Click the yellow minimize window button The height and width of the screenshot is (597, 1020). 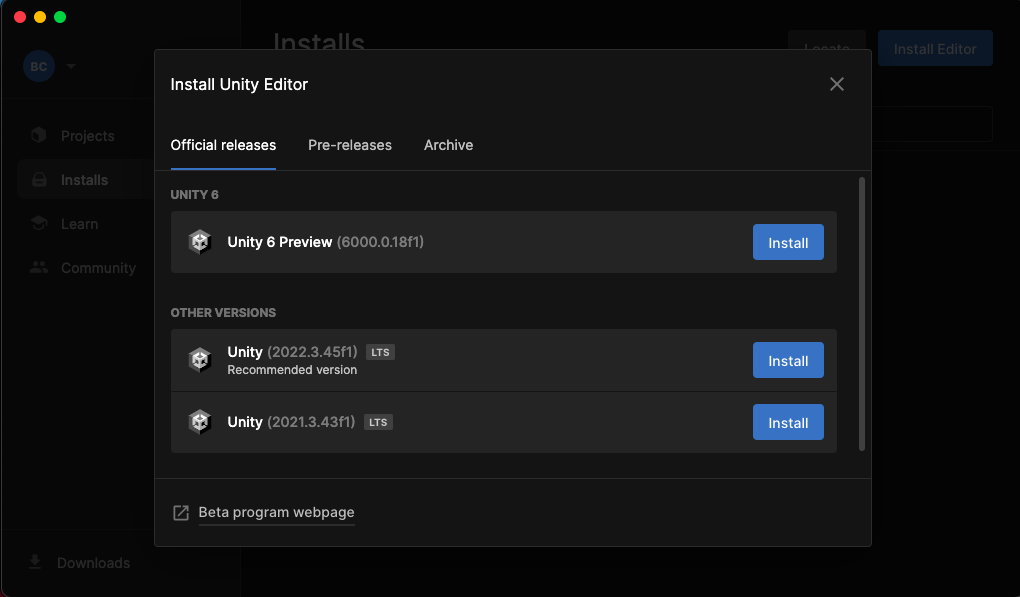coord(40,17)
